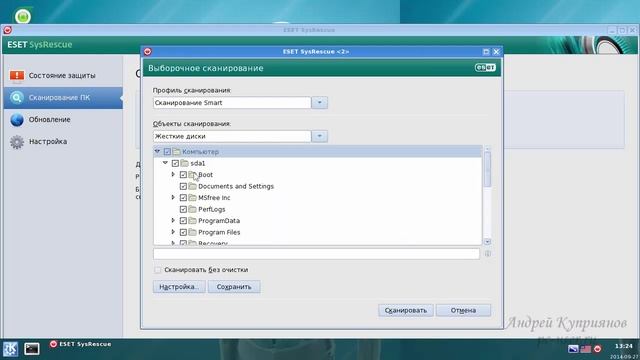Screen dimensions: 640x360
Task: Open the Protection Status (Состояние защиты) section
Action: (x=63, y=76)
